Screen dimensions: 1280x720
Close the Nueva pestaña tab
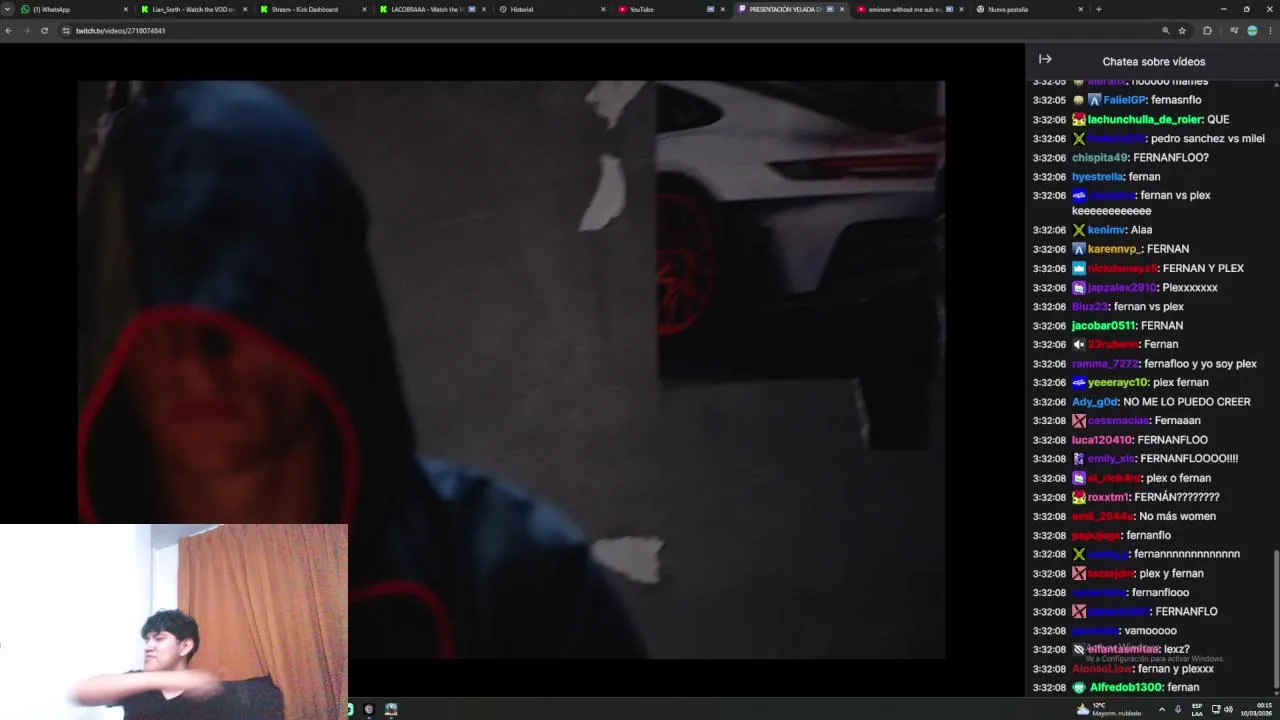(x=1080, y=9)
